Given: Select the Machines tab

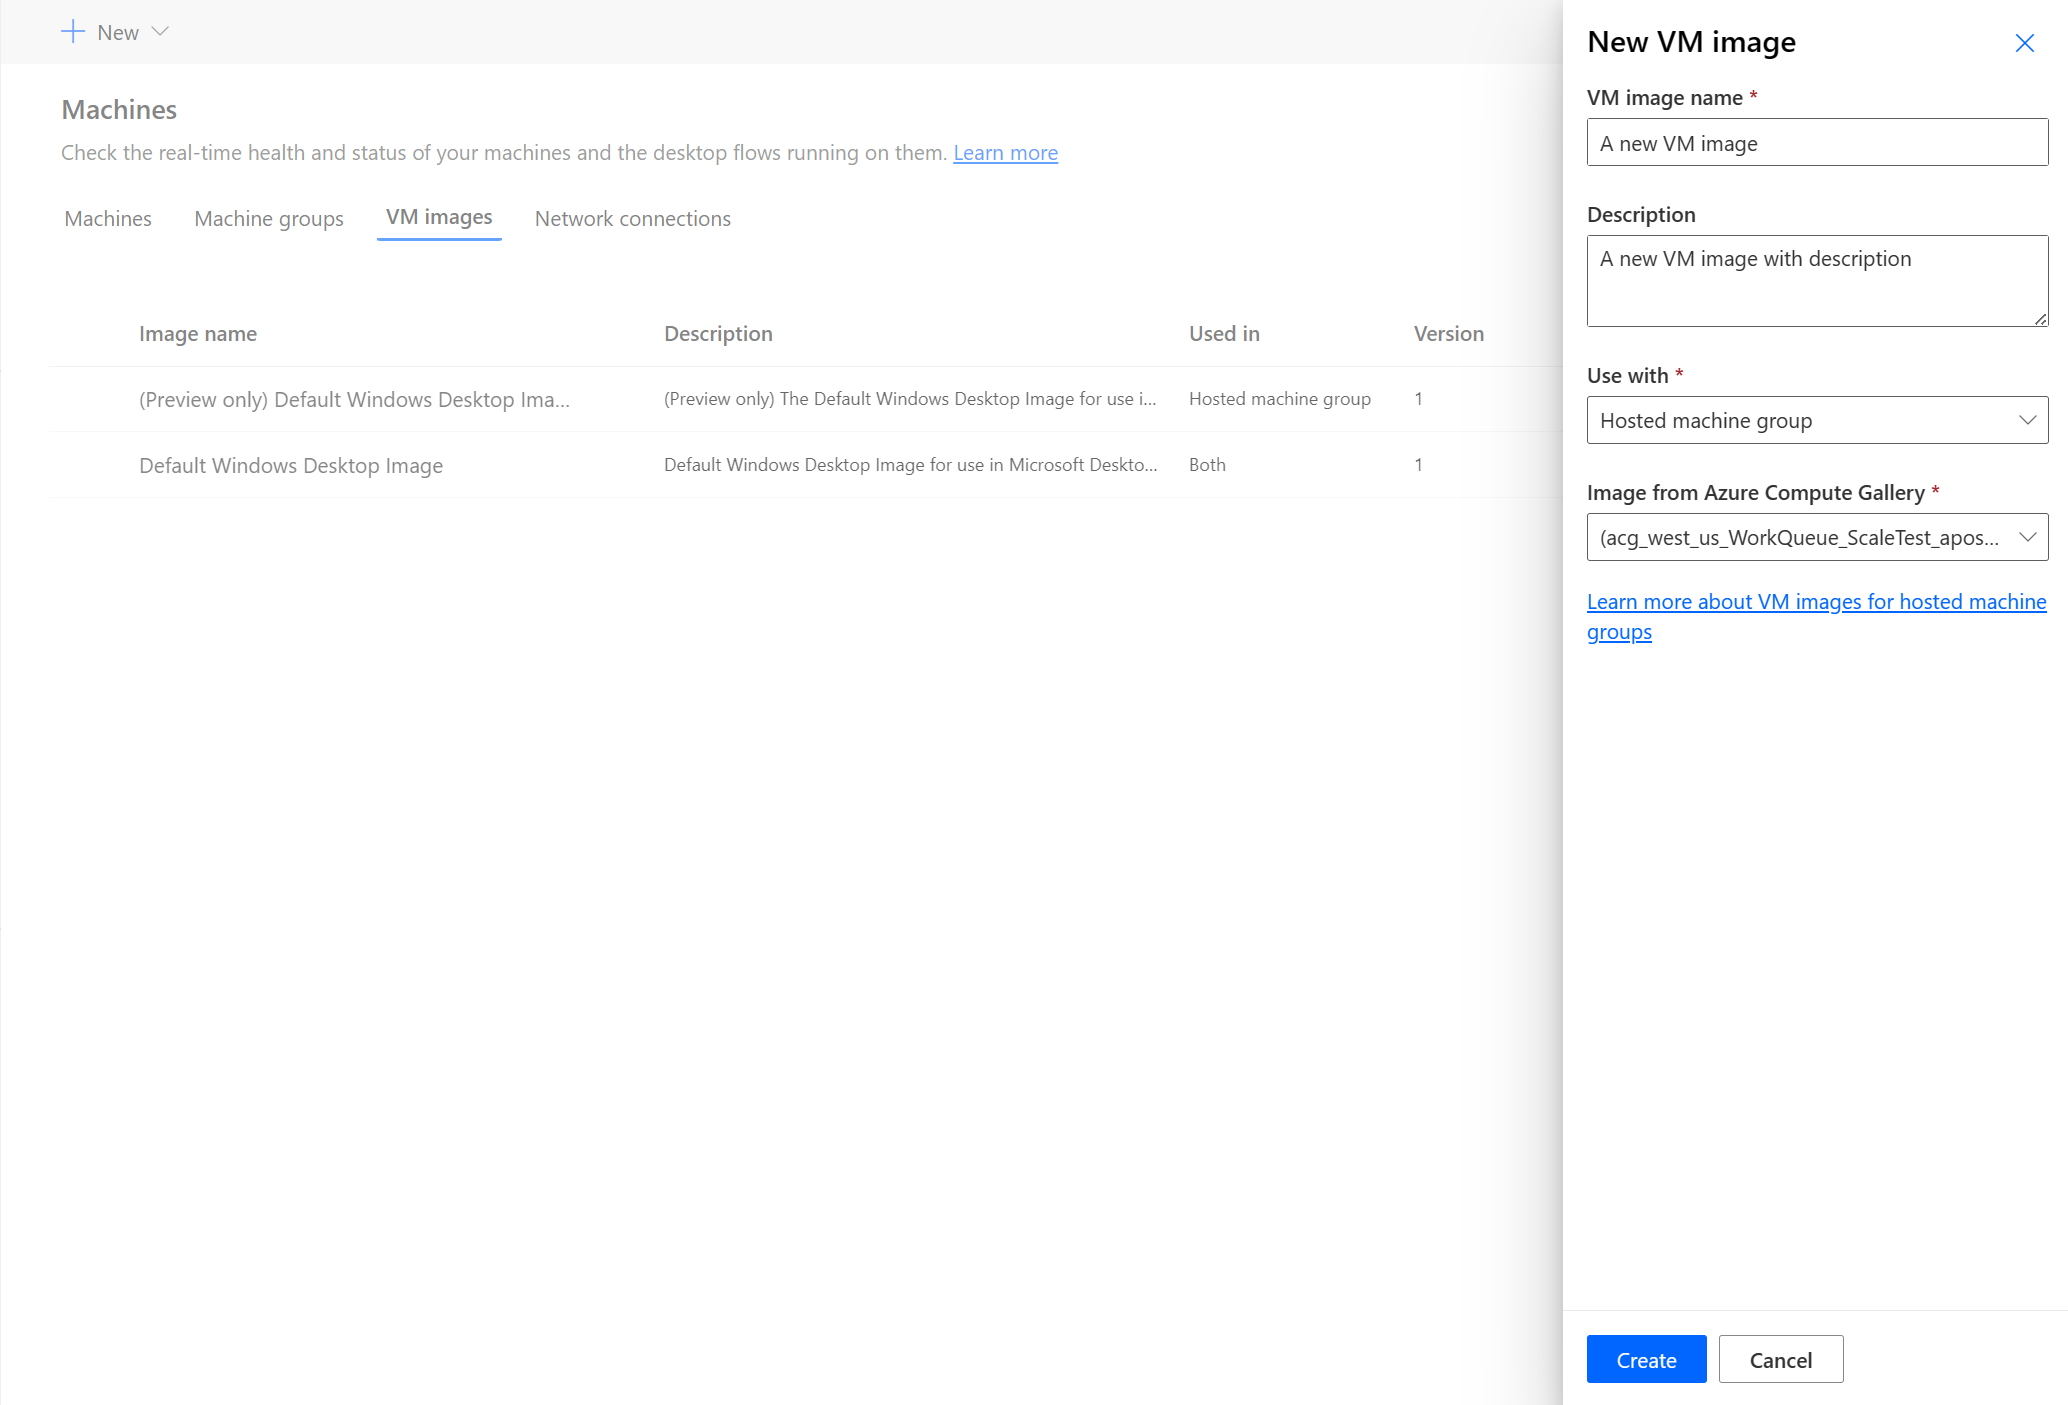Looking at the screenshot, I should tap(108, 218).
